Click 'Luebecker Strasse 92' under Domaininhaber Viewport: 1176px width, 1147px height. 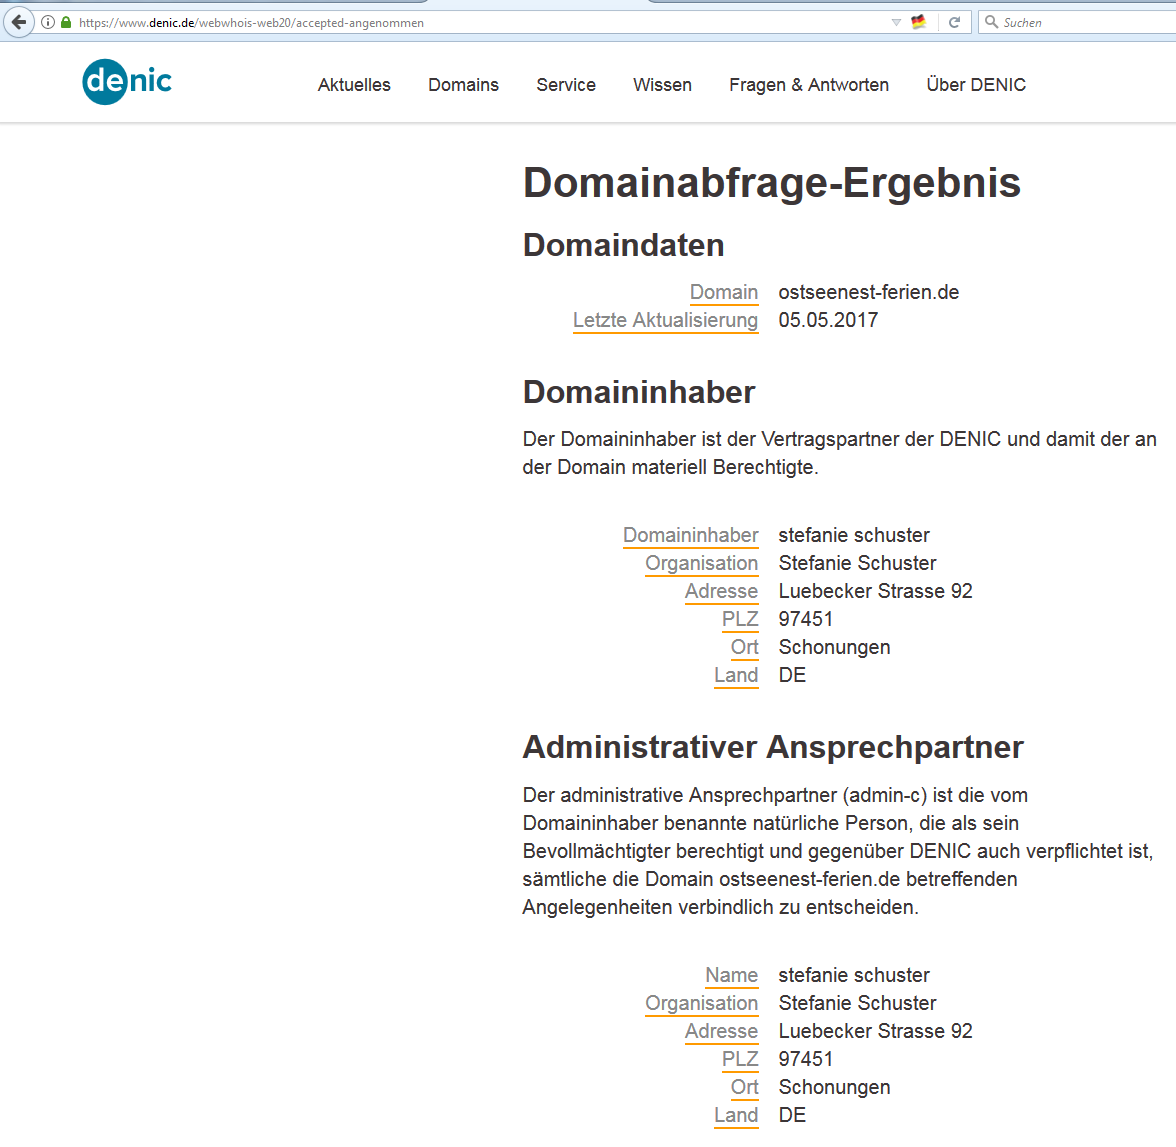click(x=875, y=591)
